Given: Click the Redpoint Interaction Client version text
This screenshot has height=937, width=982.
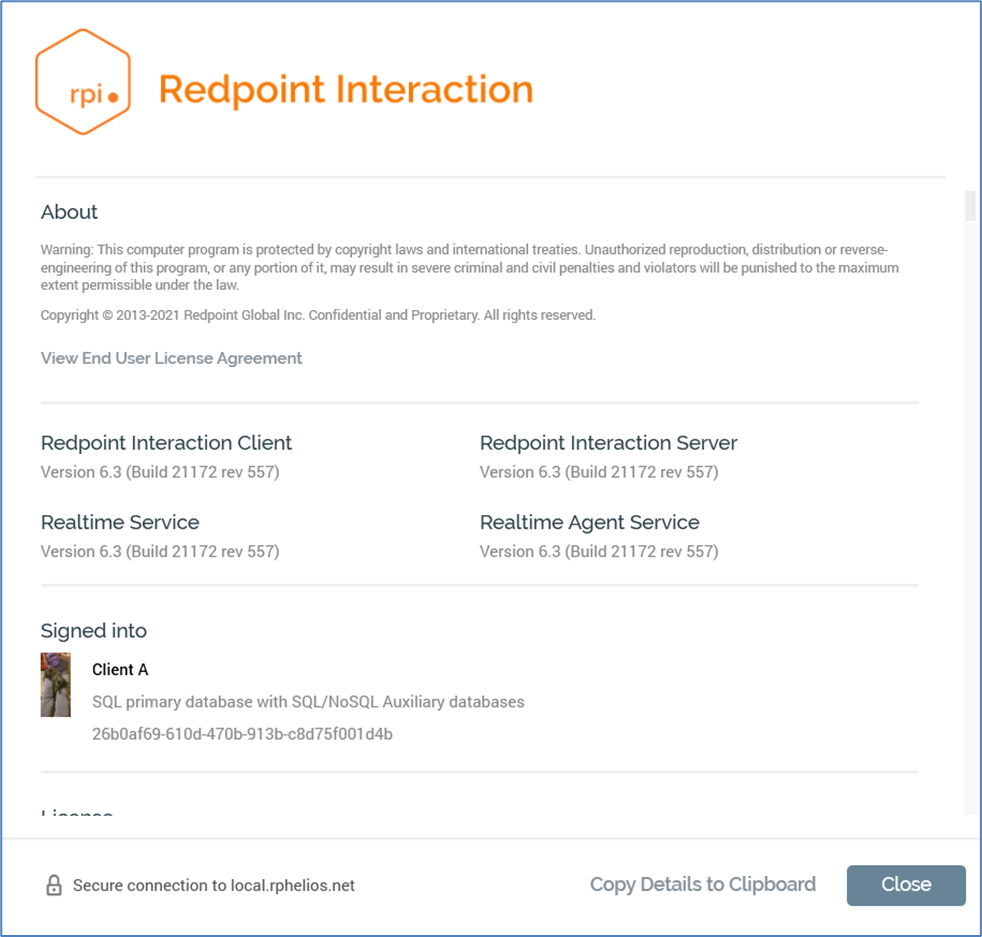Looking at the screenshot, I should (160, 471).
